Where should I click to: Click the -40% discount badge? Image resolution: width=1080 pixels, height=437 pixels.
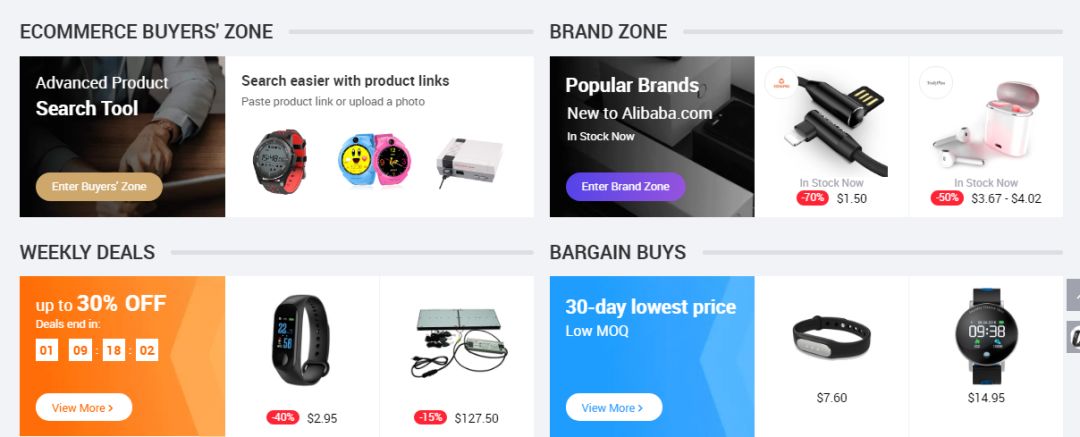(x=282, y=418)
